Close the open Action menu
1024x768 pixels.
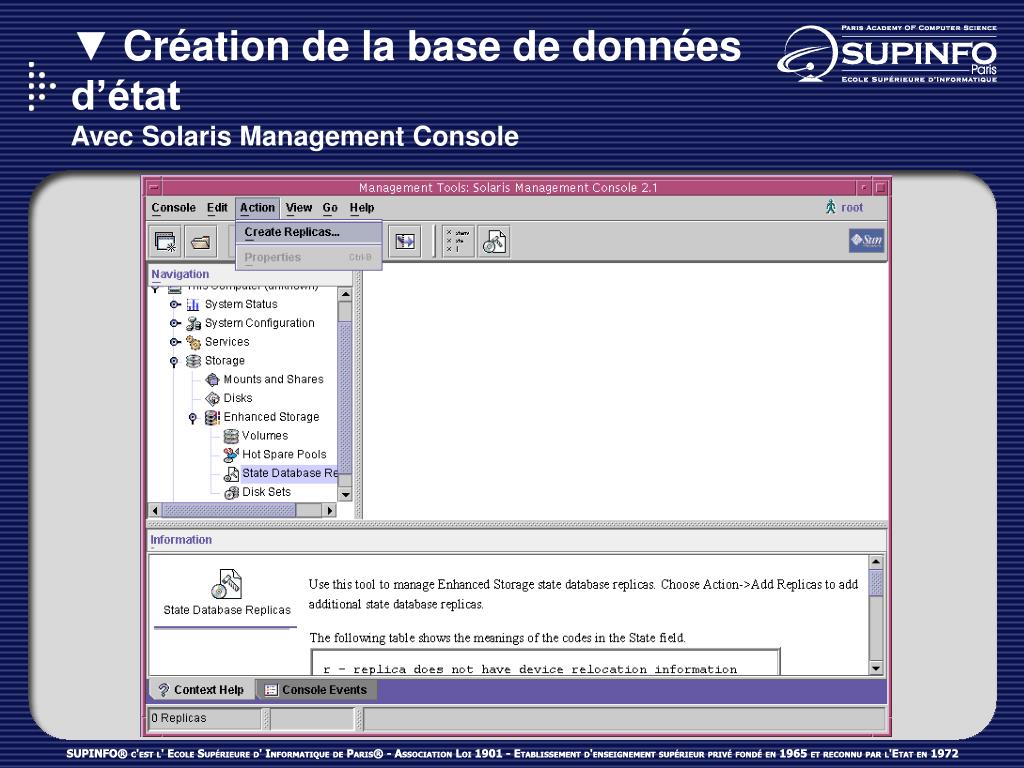pos(257,208)
